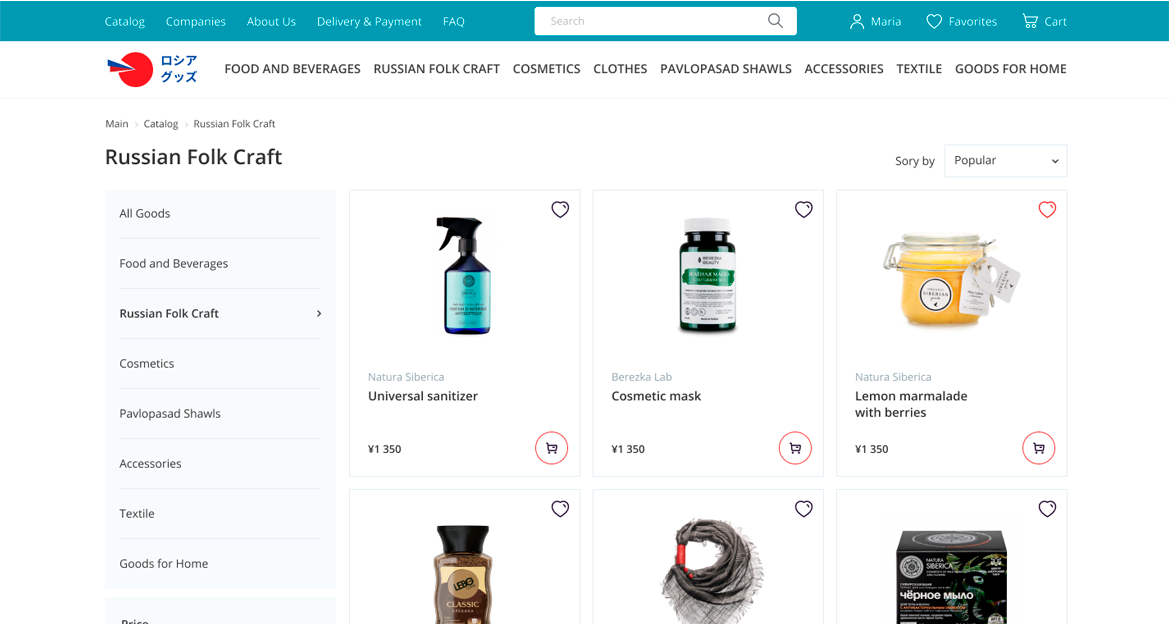Toggle favorite on the gray scarf product
Image resolution: width=1169 pixels, height=624 pixels.
[804, 508]
